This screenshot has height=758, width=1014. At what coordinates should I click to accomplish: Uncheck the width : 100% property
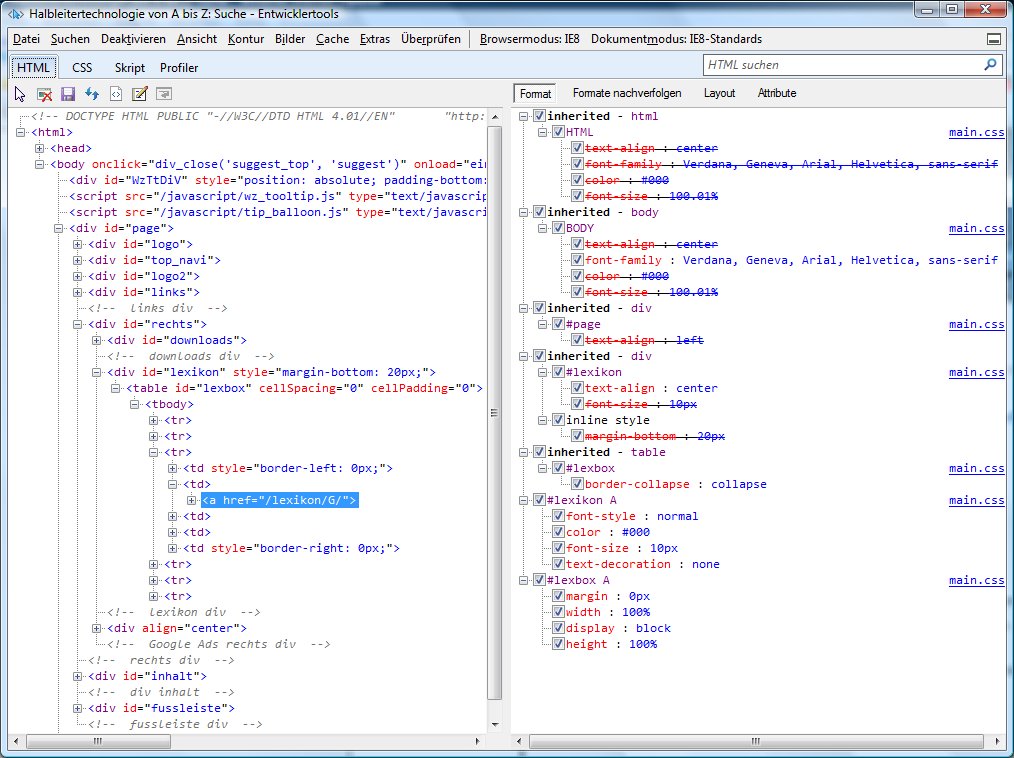[x=558, y=612]
